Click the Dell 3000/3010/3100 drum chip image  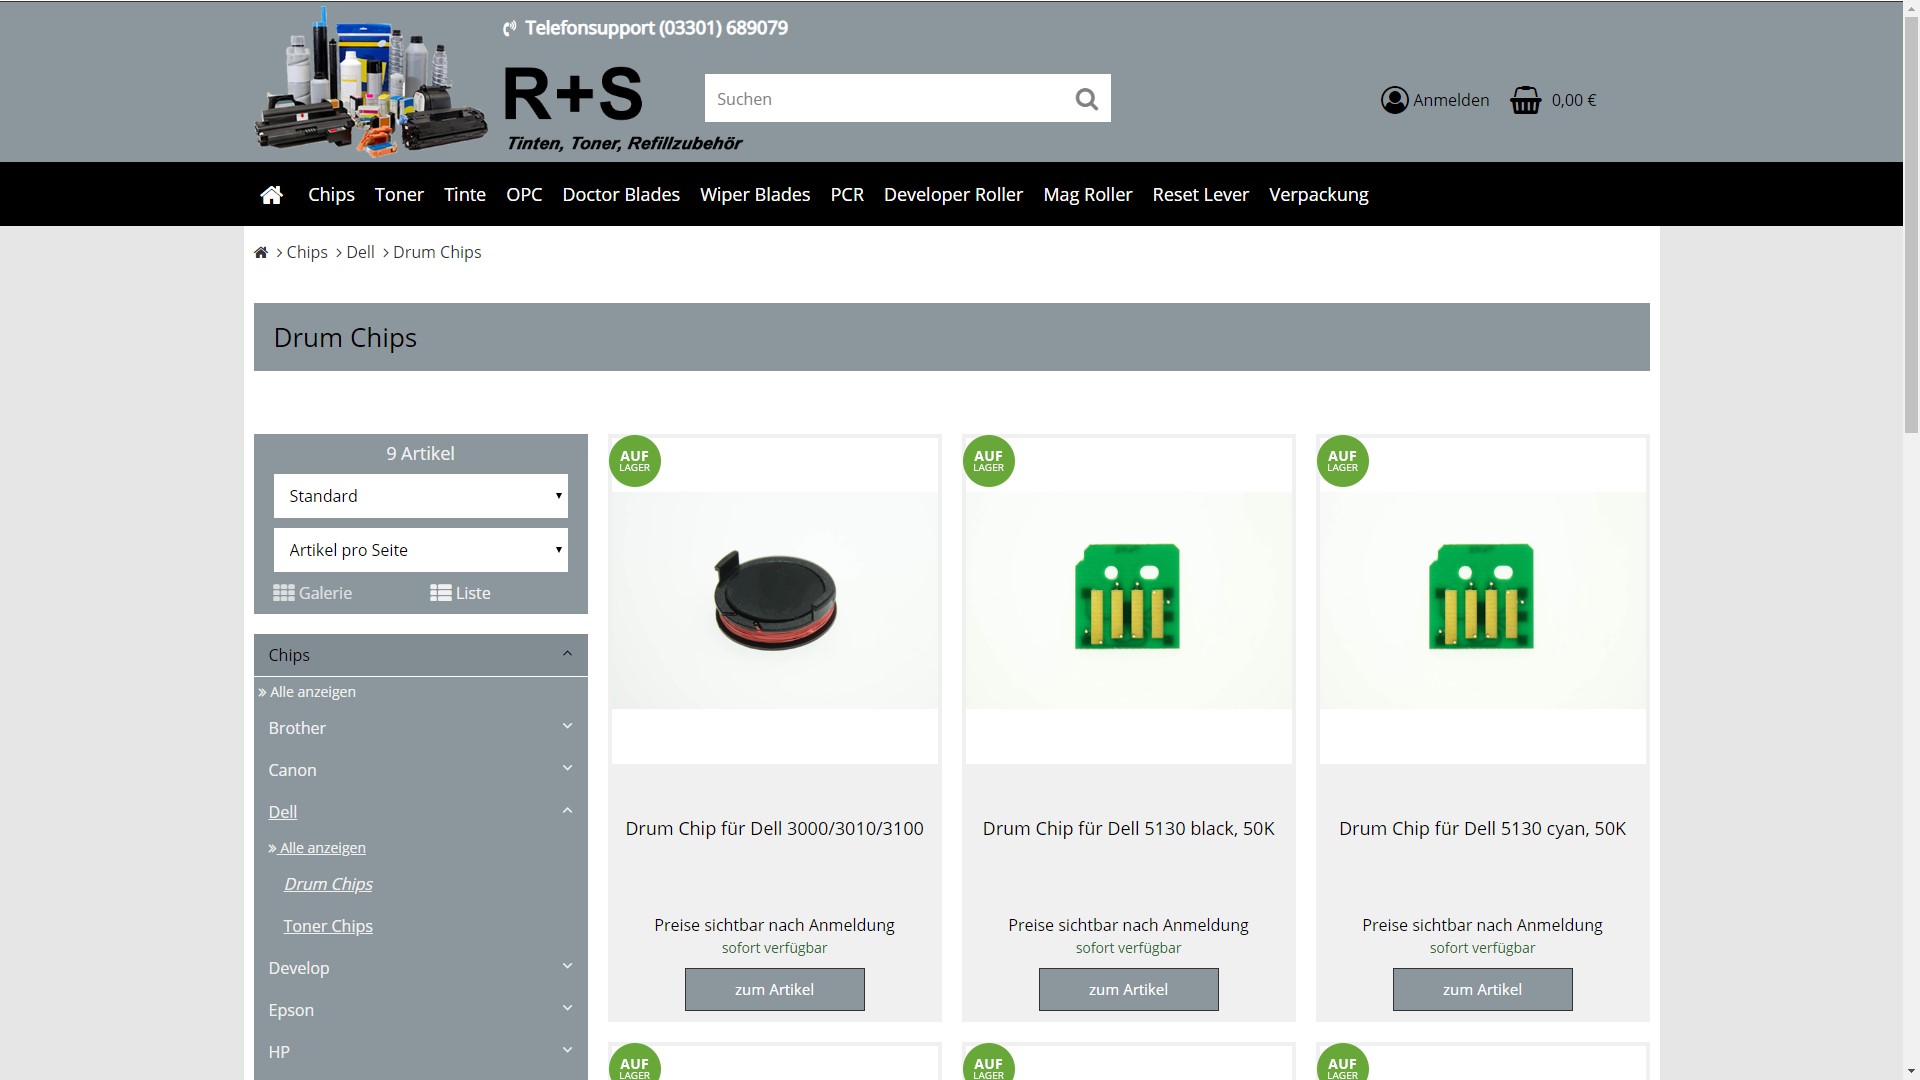tap(775, 600)
